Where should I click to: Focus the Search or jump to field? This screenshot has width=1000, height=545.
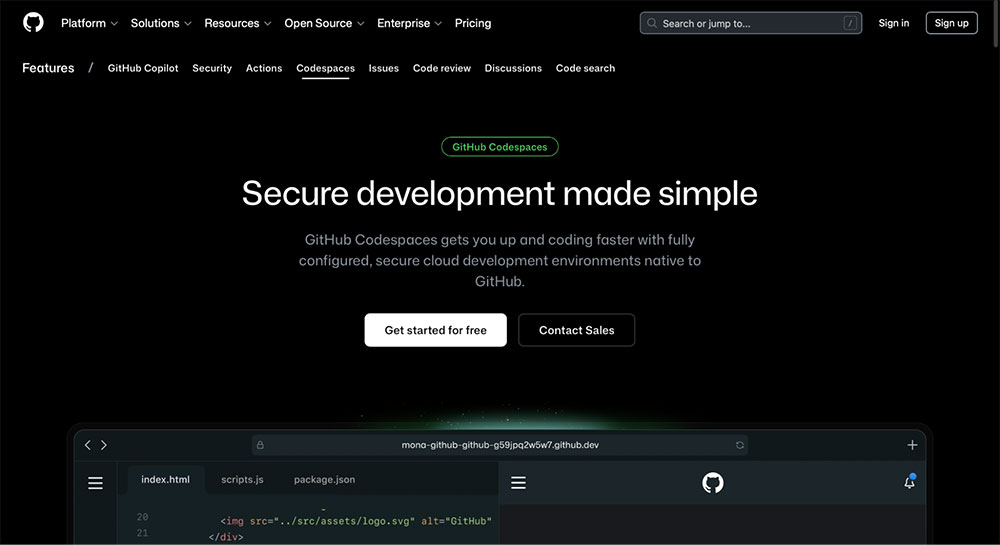[x=751, y=23]
